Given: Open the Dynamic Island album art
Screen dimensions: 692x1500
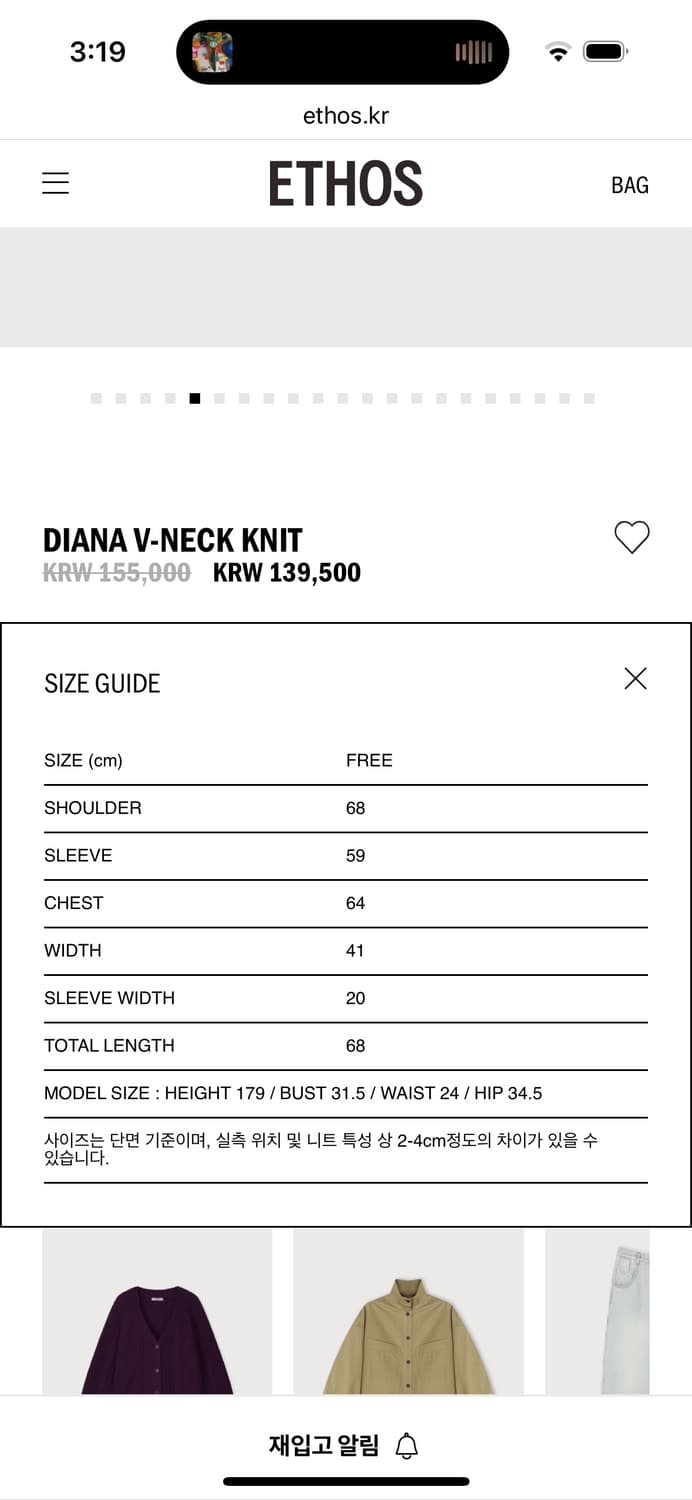Looking at the screenshot, I should 212,52.
